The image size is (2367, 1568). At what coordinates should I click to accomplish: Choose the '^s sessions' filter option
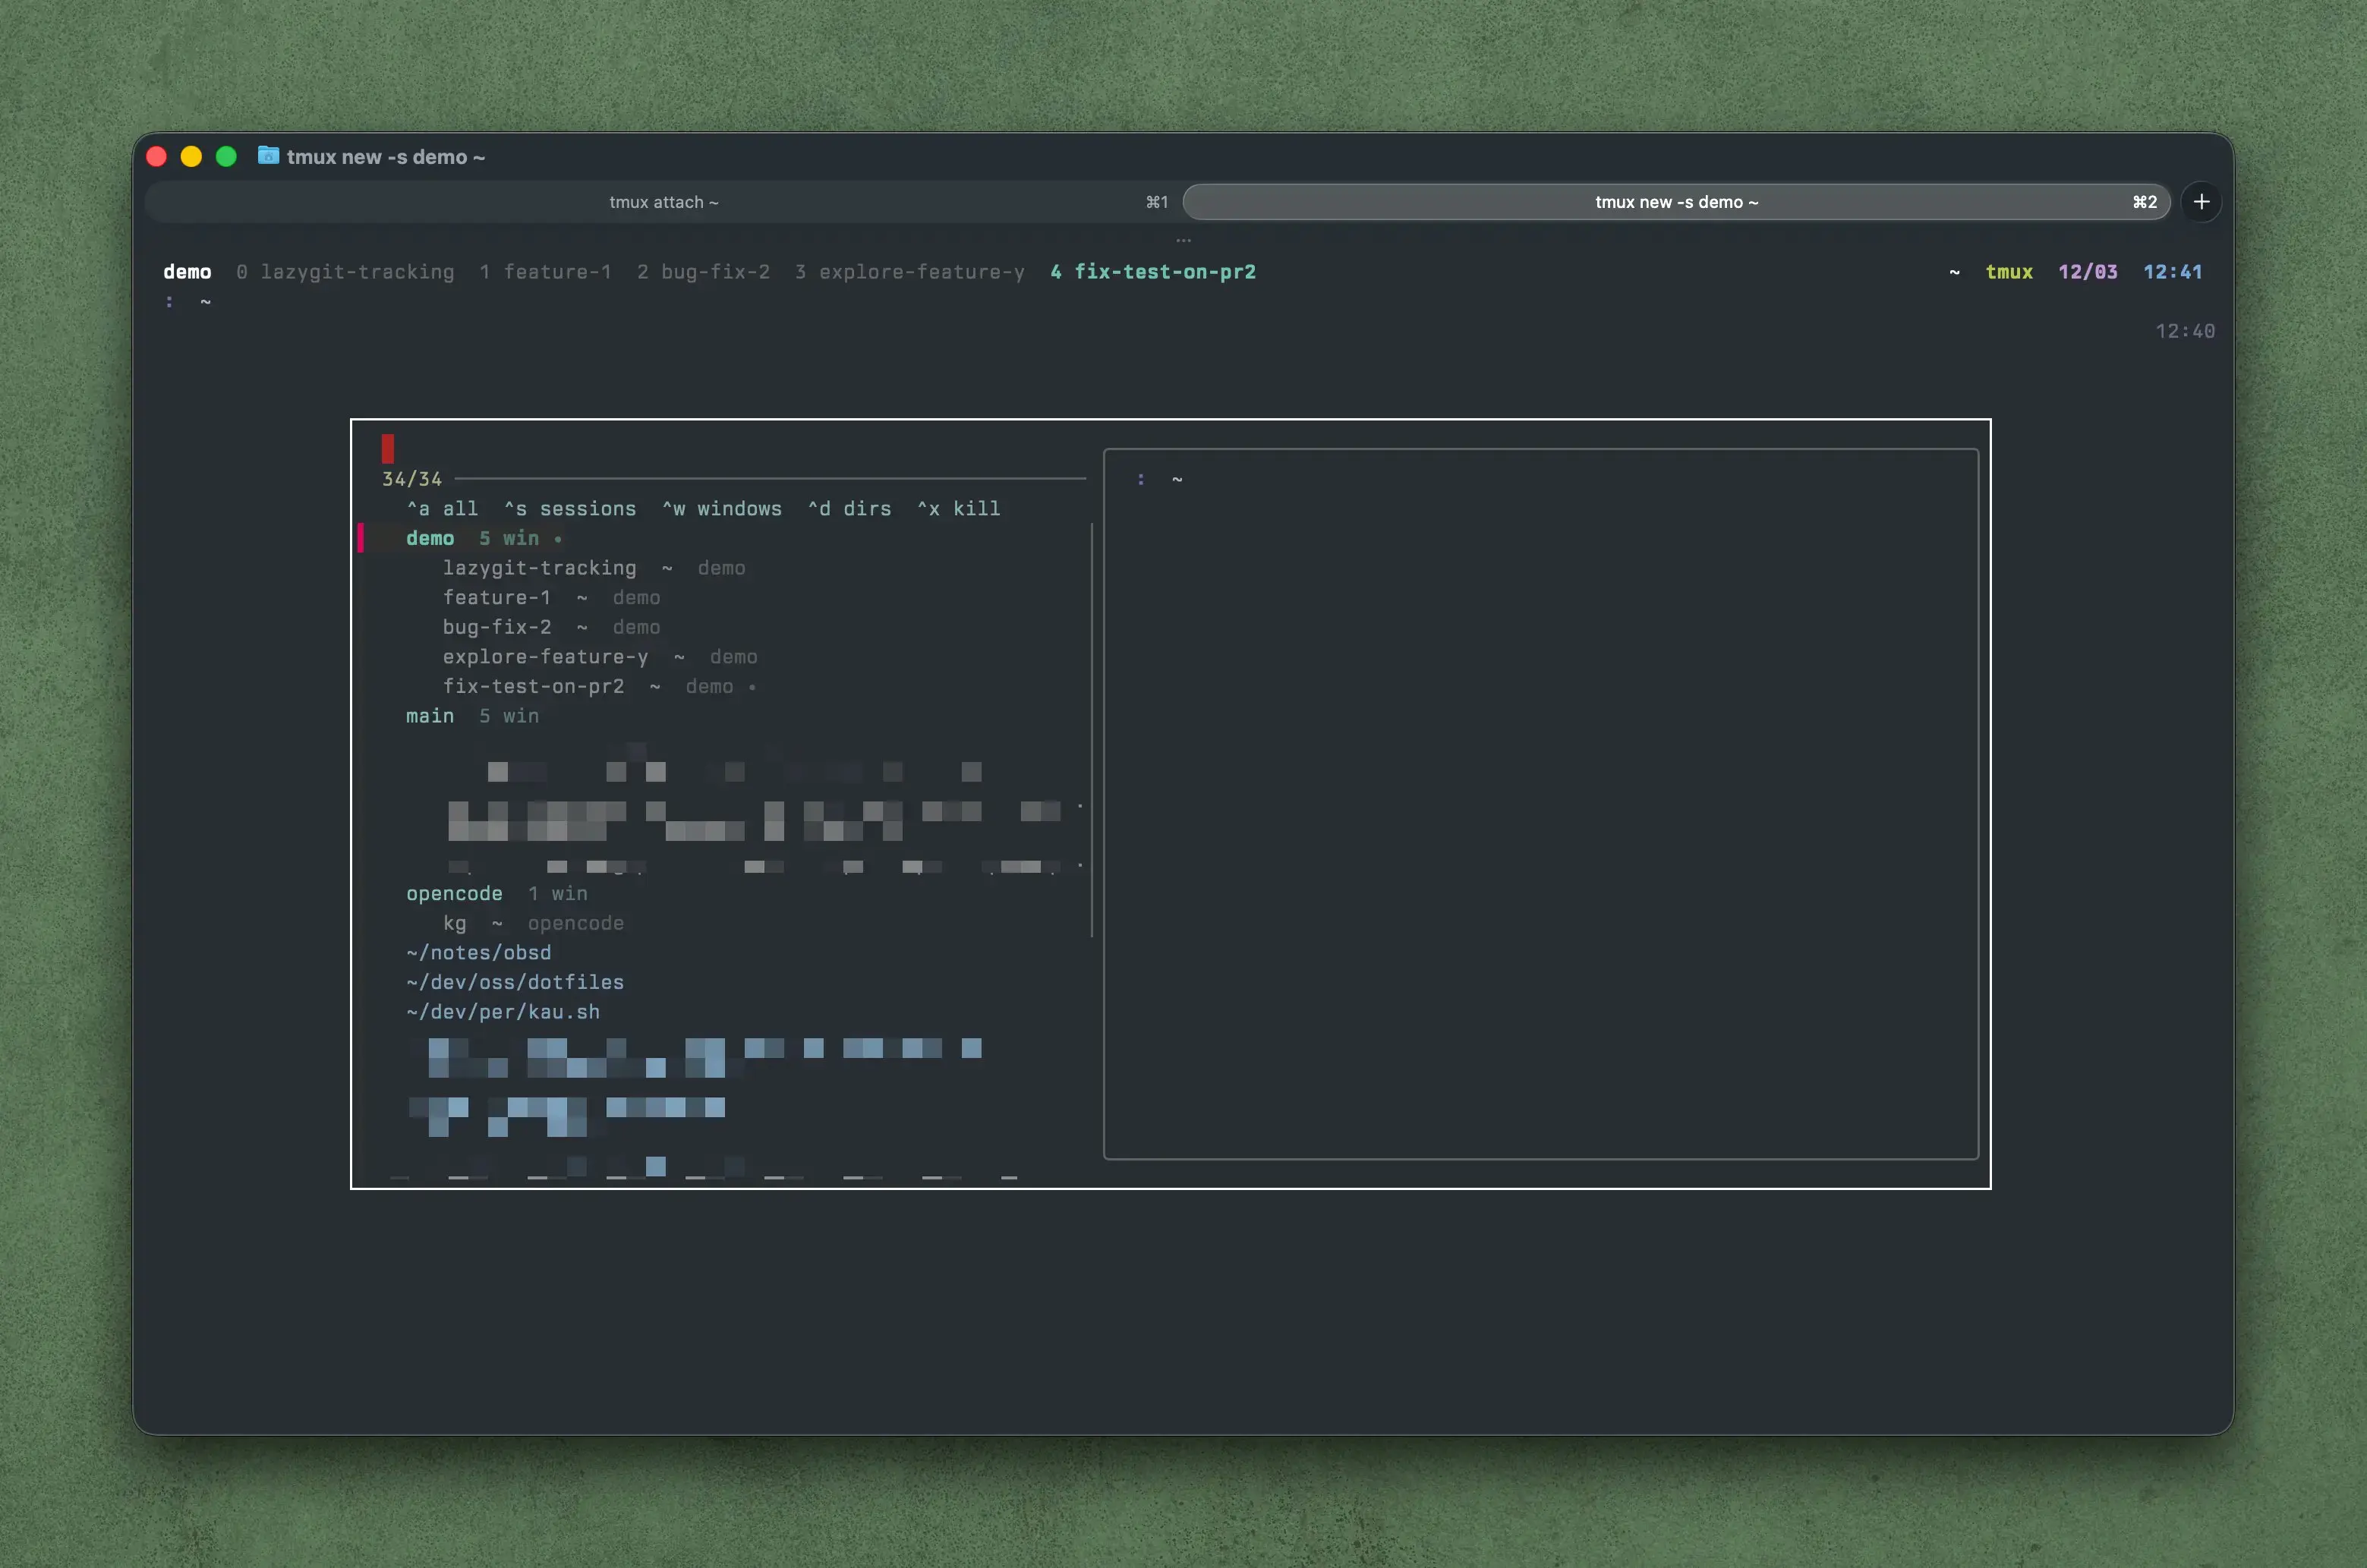570,509
